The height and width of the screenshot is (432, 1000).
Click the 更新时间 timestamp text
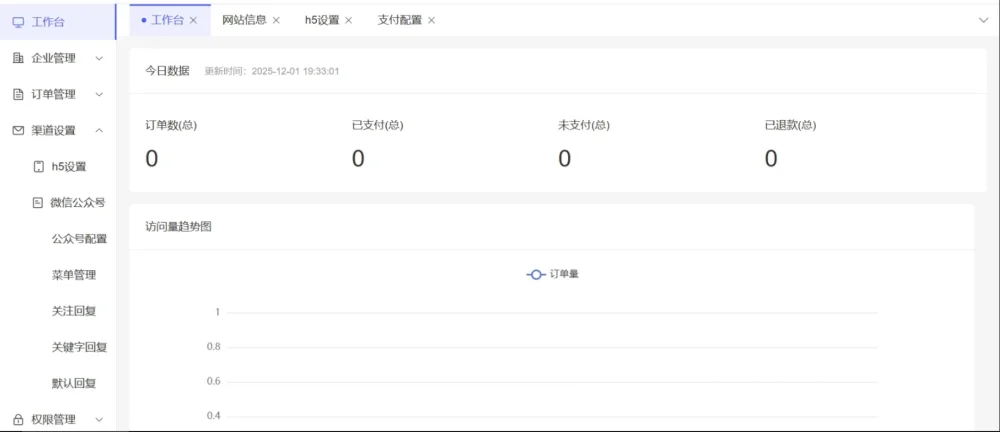point(271,71)
